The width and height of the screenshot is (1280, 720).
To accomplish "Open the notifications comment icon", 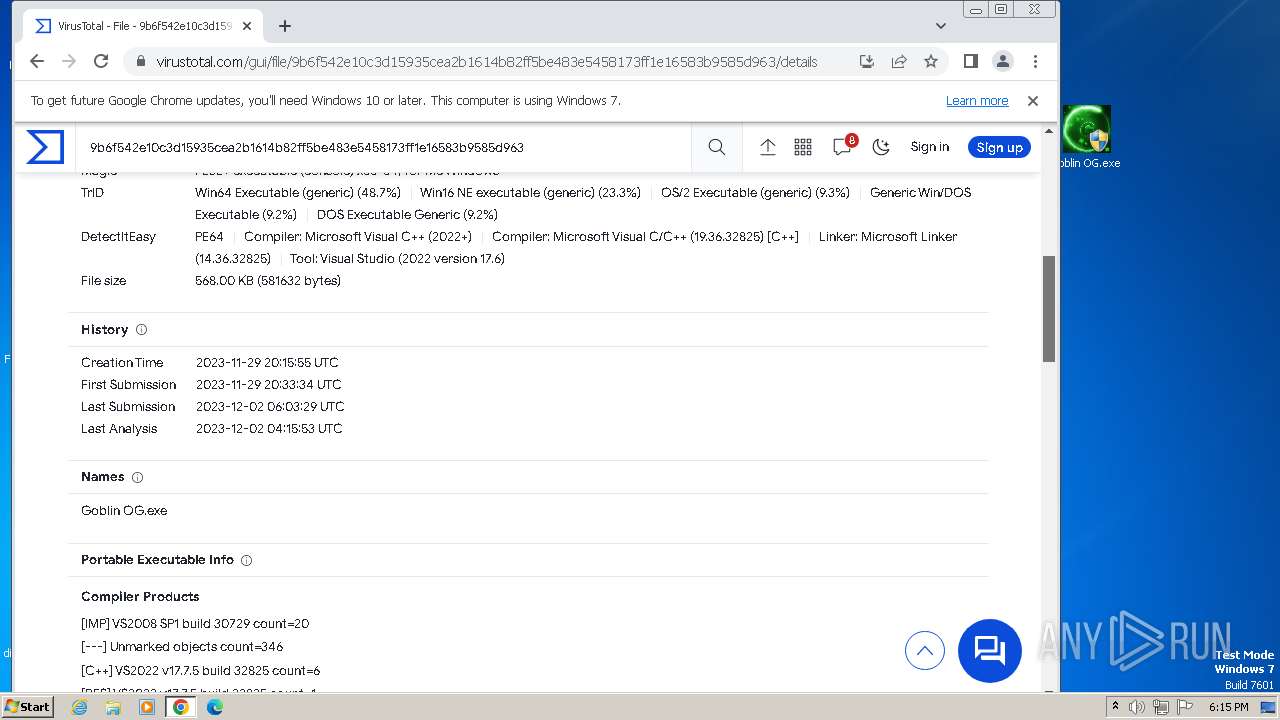I will (x=842, y=147).
